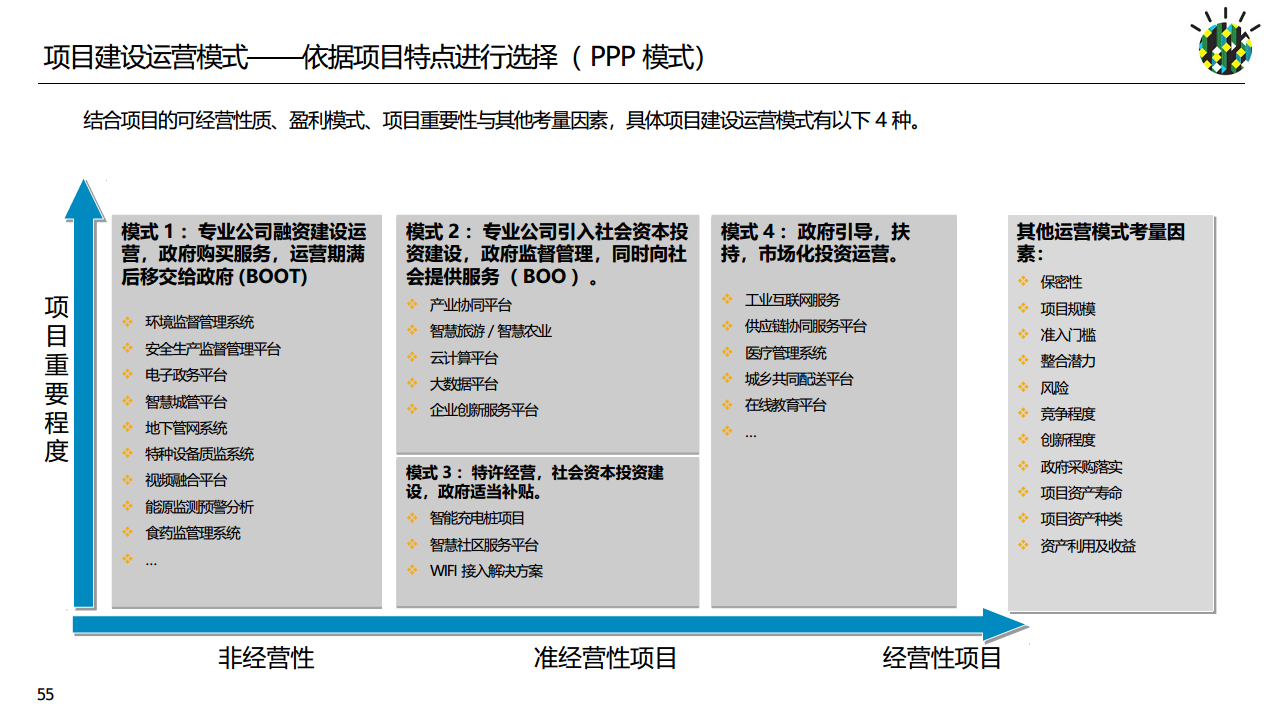
Task: Select the diamond bullet beside 环境监督管理系统
Action: 124,322
